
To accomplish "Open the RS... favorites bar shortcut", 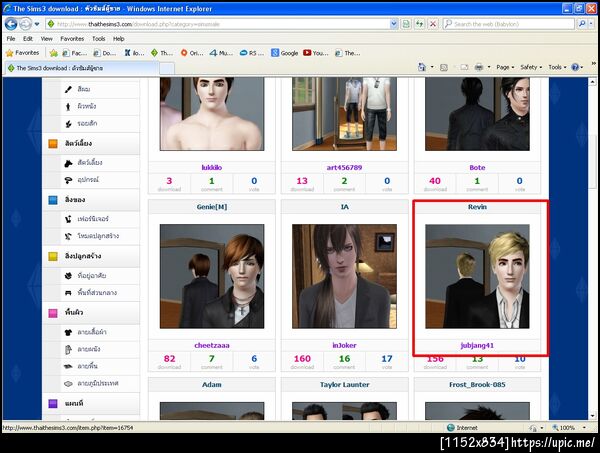I will pyautogui.click(x=252, y=53).
